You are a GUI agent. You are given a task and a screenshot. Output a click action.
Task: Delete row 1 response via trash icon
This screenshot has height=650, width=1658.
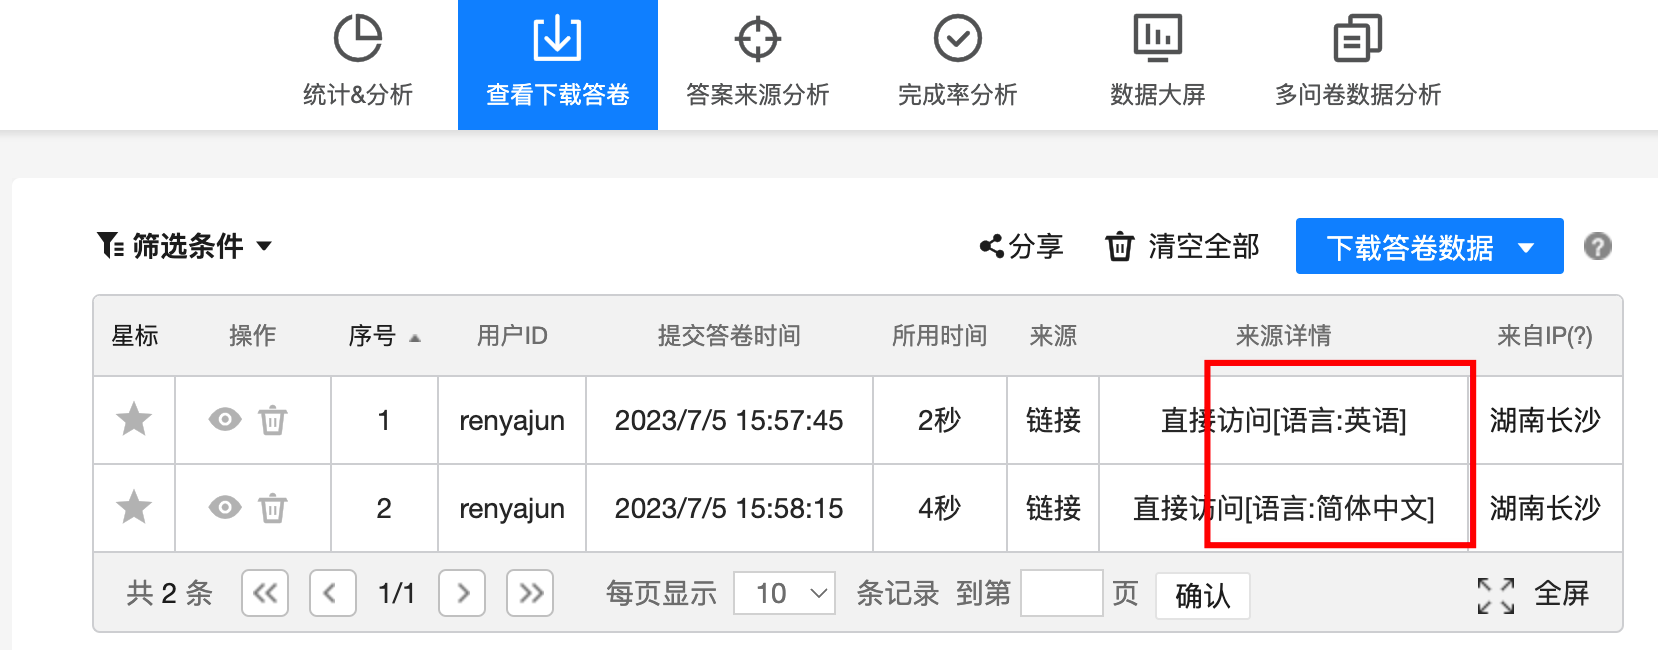[273, 420]
